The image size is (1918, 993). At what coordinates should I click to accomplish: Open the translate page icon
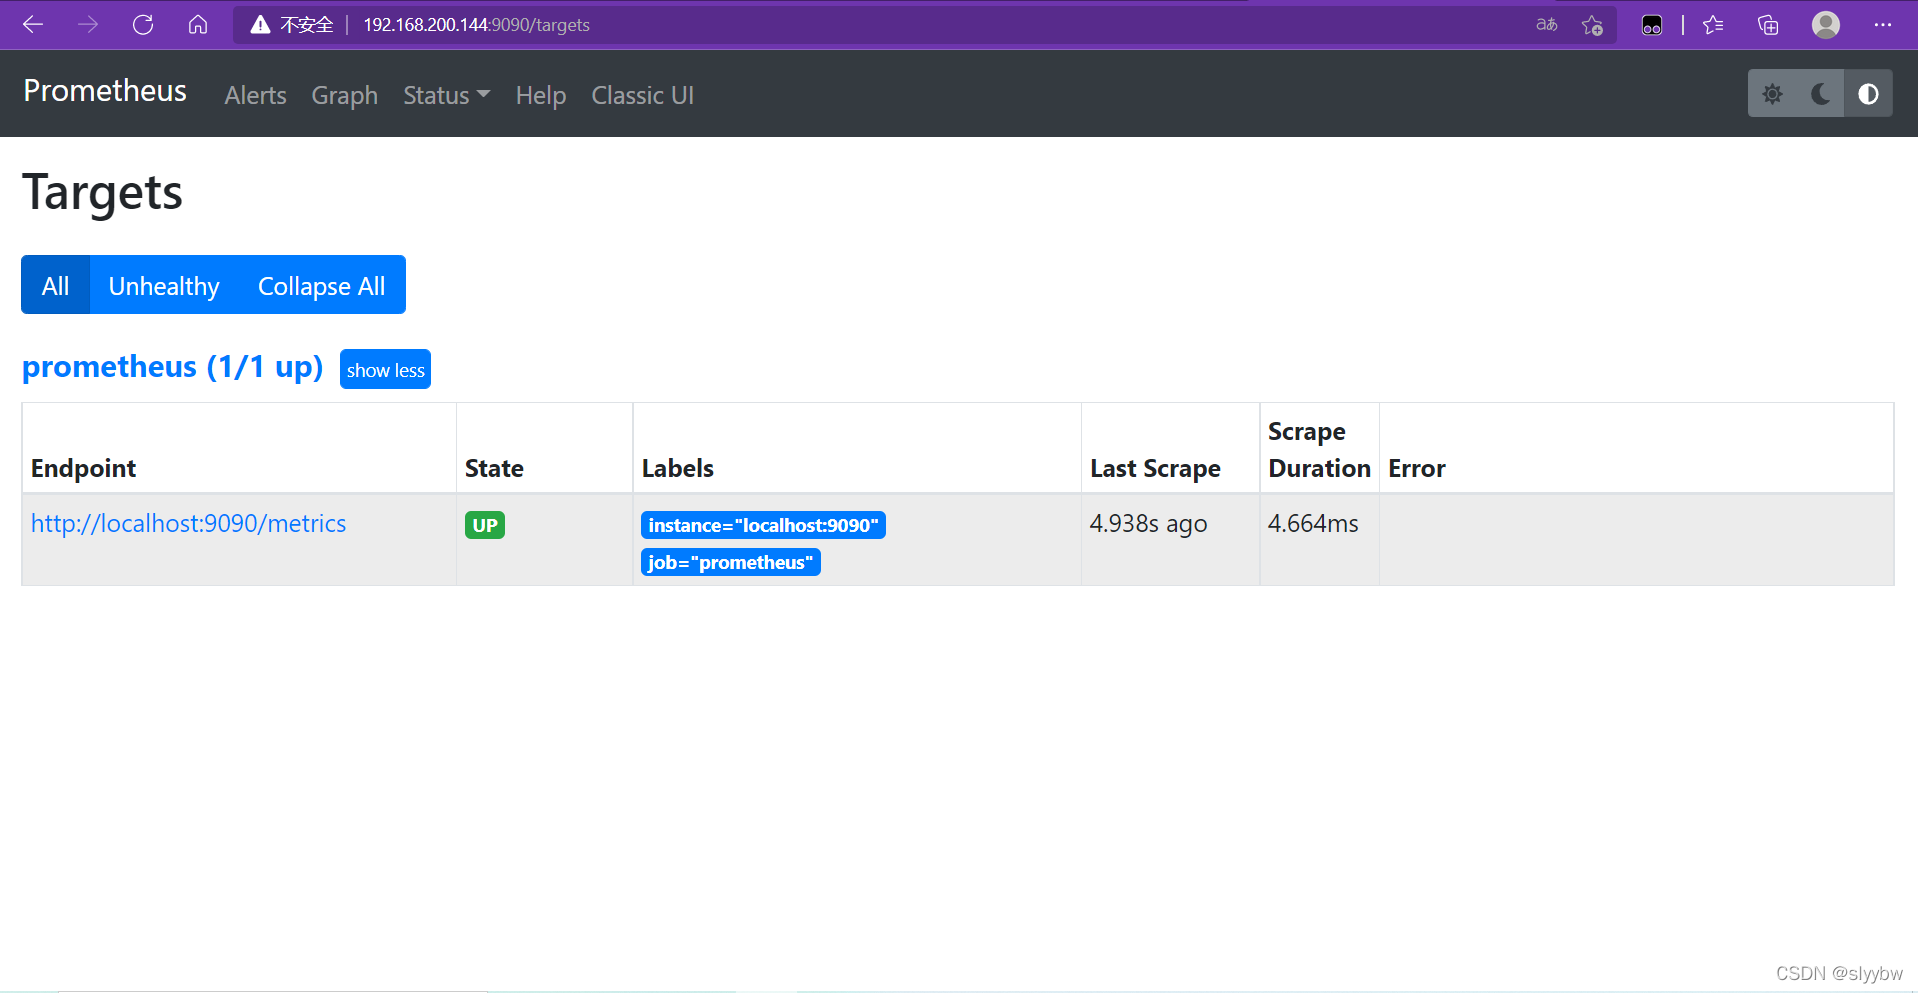(x=1547, y=25)
